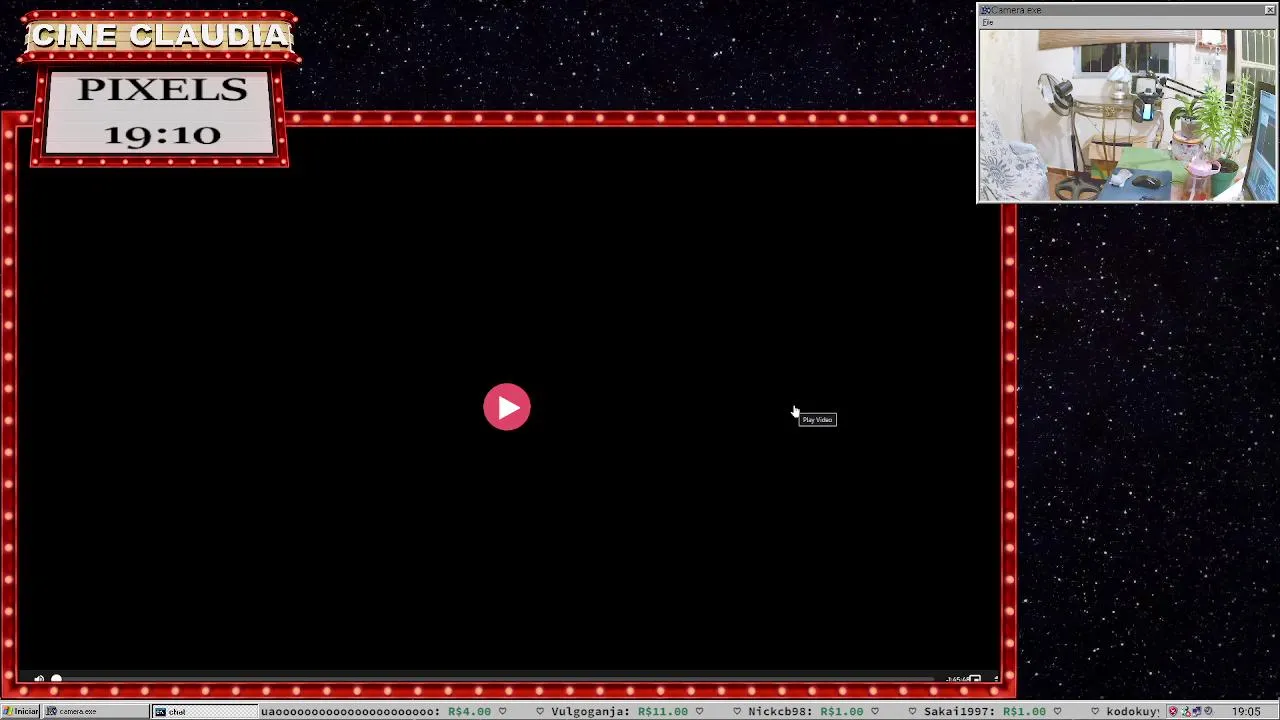The height and width of the screenshot is (720, 1280).
Task: Click the R$4.00 donation amount
Action: (469, 711)
